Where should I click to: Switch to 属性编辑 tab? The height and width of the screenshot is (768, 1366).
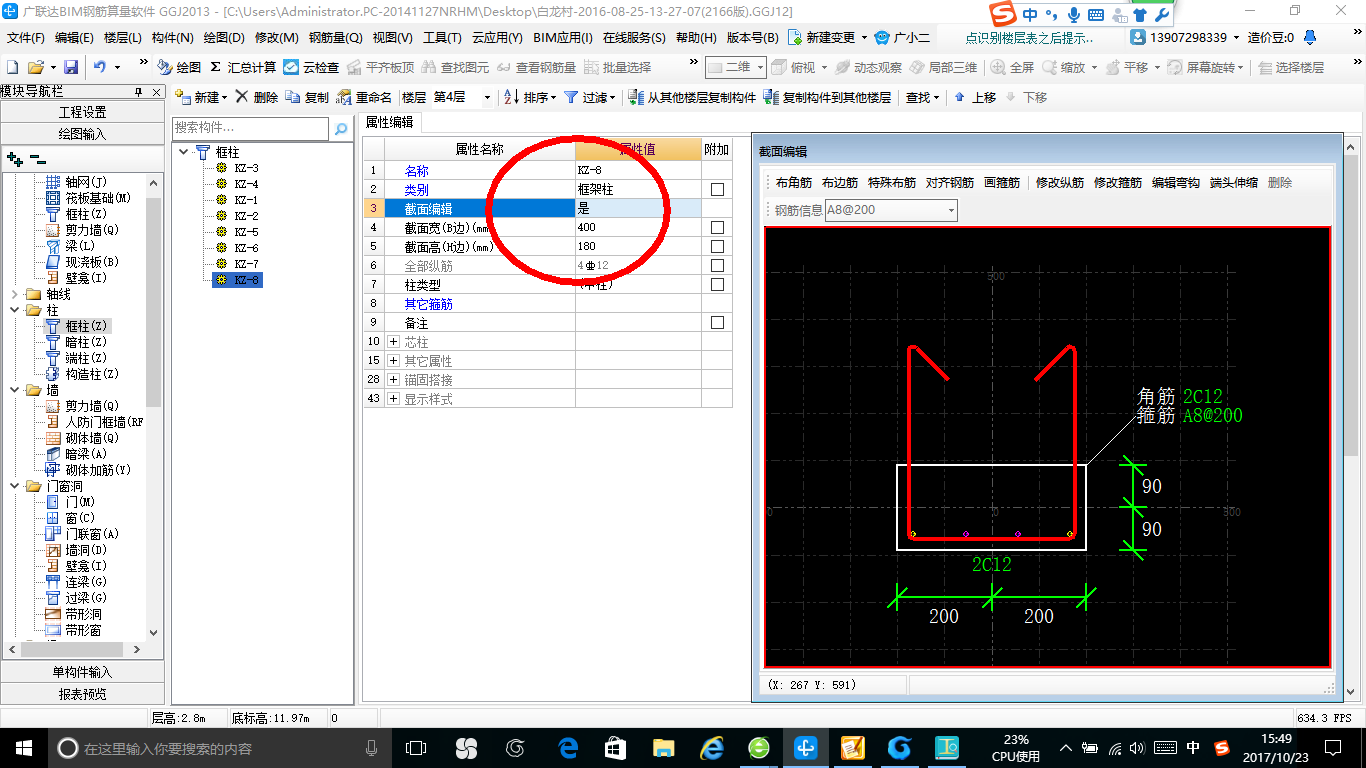point(389,122)
